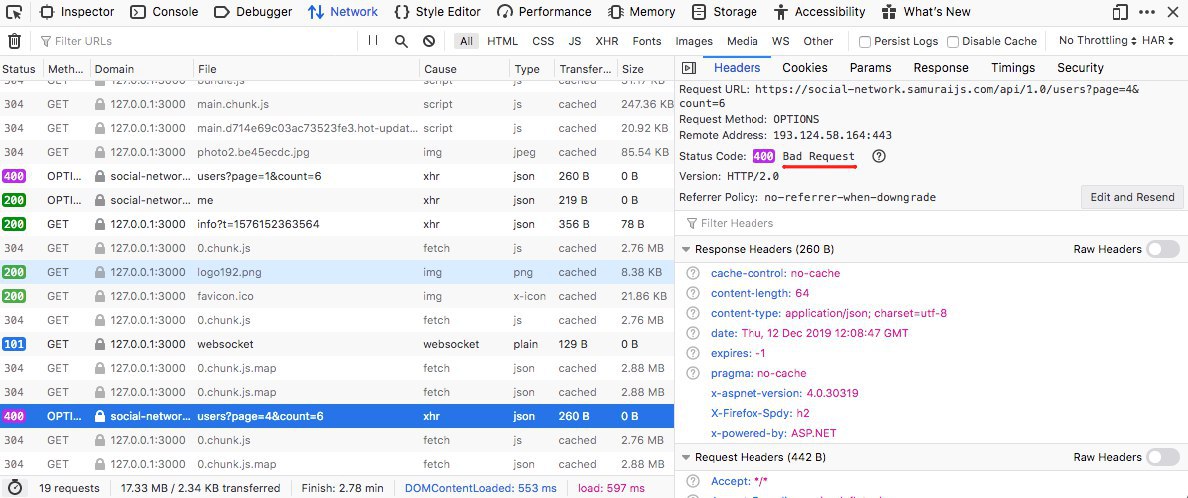This screenshot has height=498, width=1188.
Task: Pause network recording
Action: [x=373, y=41]
